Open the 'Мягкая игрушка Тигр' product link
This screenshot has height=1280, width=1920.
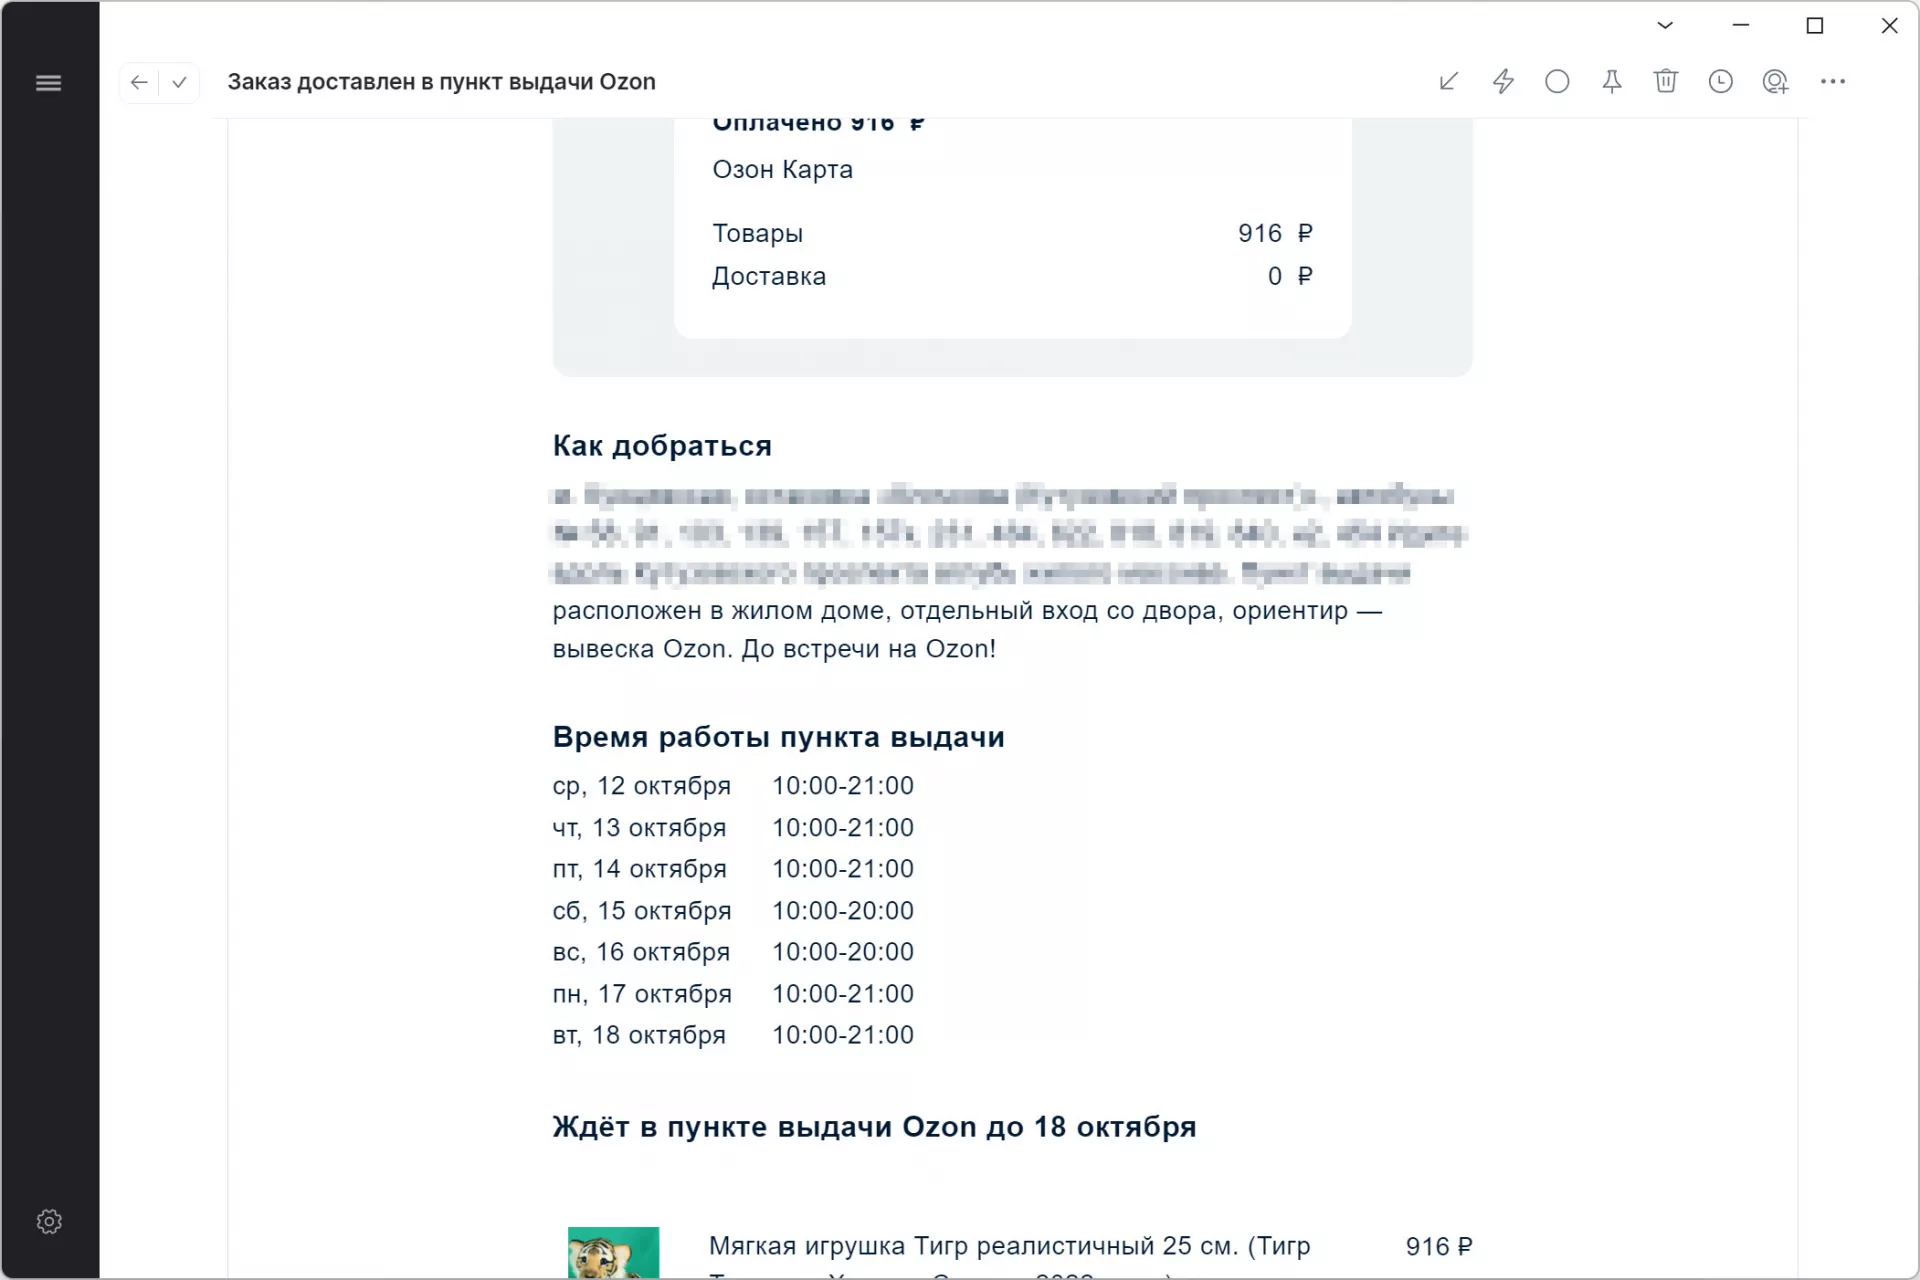[x=1009, y=1246]
